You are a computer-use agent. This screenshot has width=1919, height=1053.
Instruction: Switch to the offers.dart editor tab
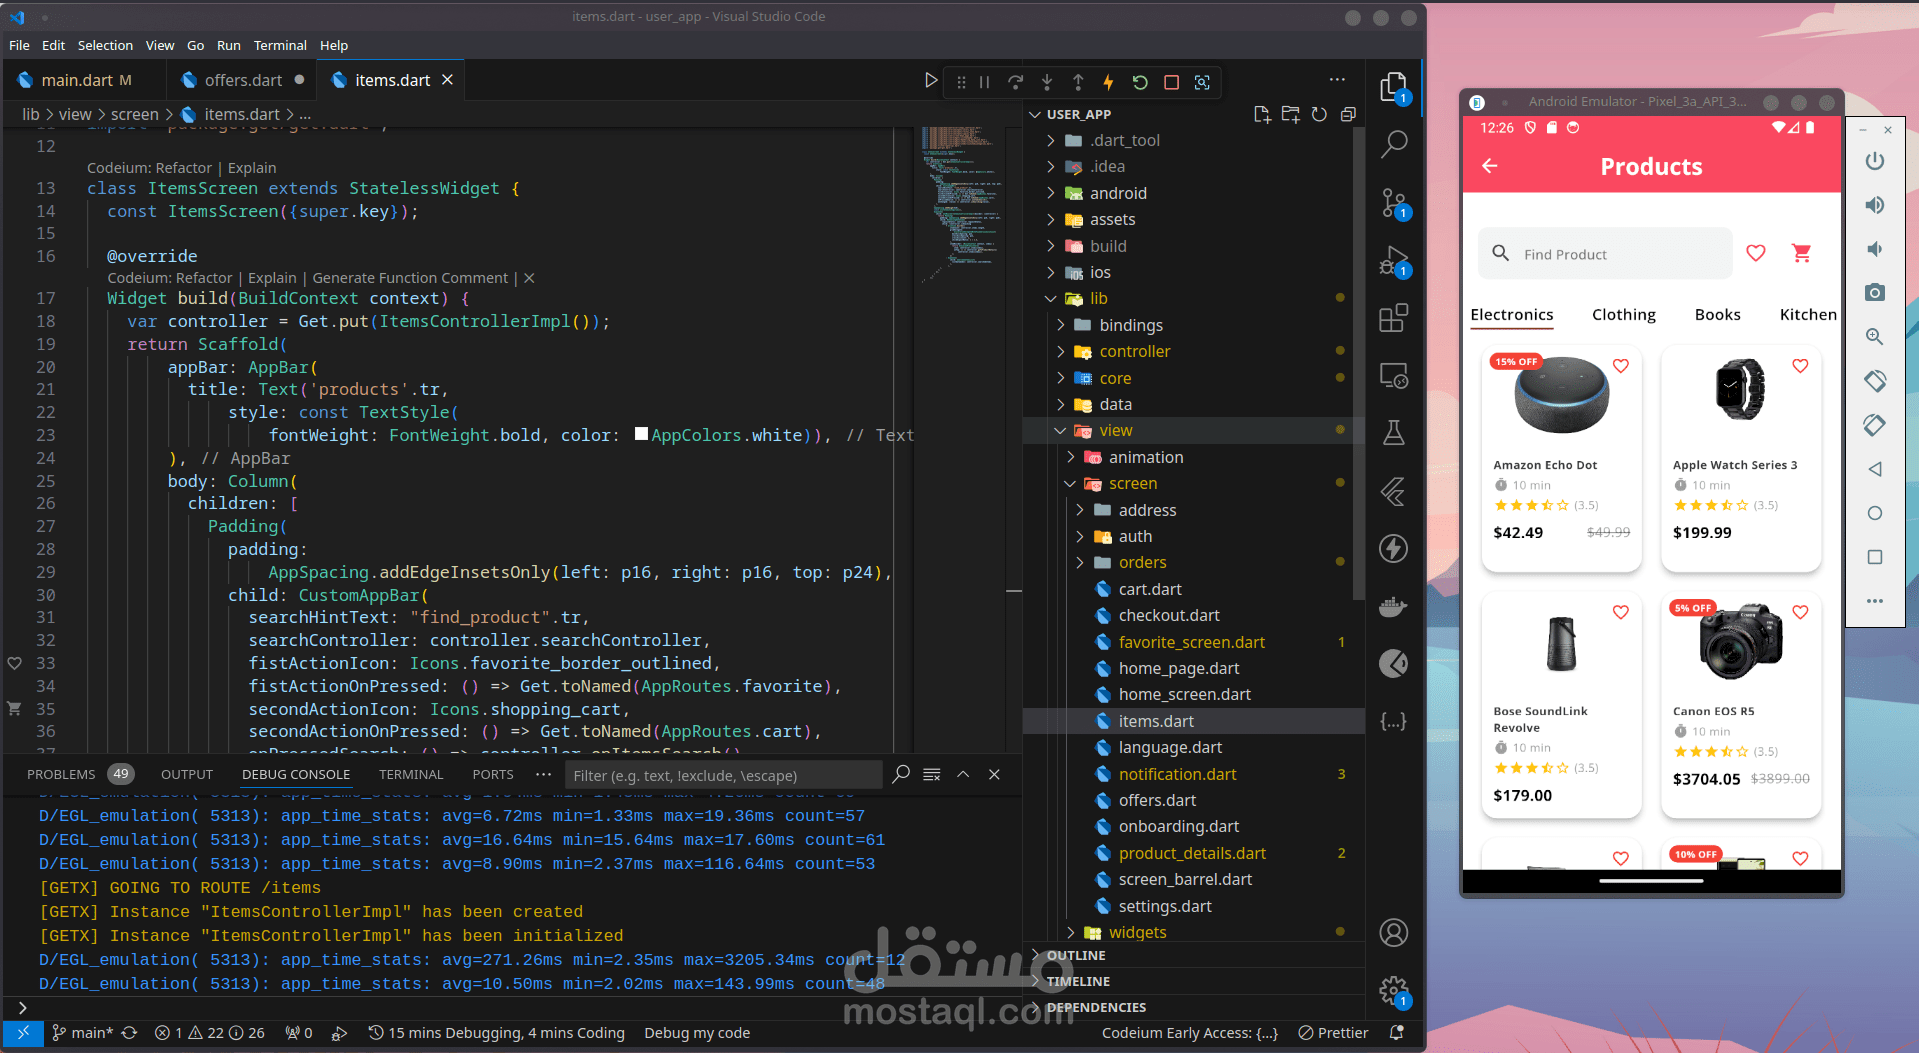(x=243, y=80)
